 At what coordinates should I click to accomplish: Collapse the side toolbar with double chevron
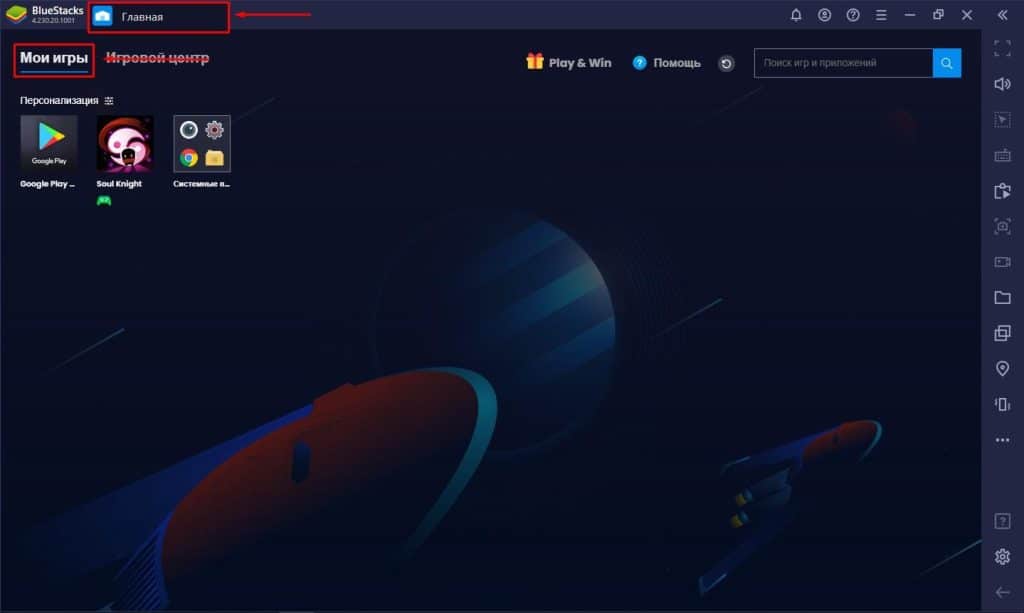click(1002, 15)
